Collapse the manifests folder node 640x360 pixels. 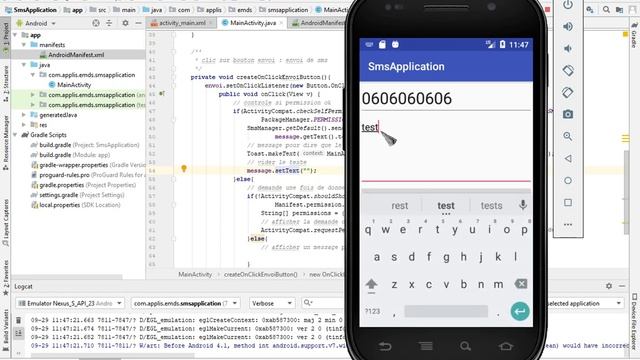click(24, 45)
